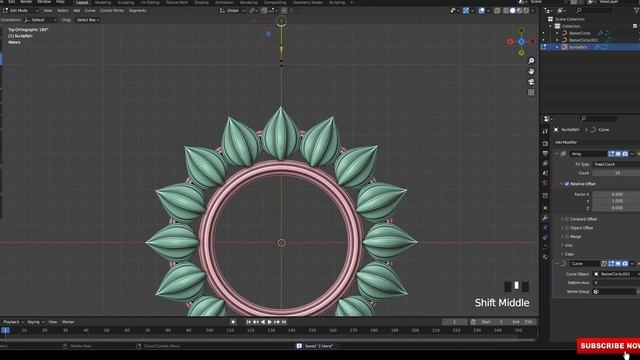Viewport: 640px width, 360px height.
Task: Switch to the Layout workspace tab
Action: pos(82,2)
